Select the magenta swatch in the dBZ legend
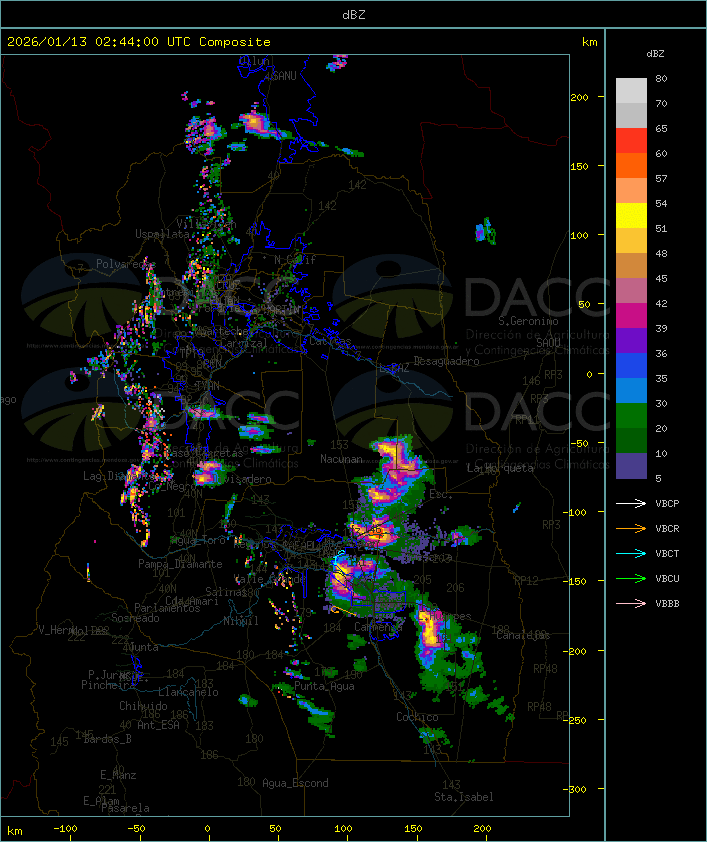This screenshot has height=842, width=707. (x=631, y=316)
